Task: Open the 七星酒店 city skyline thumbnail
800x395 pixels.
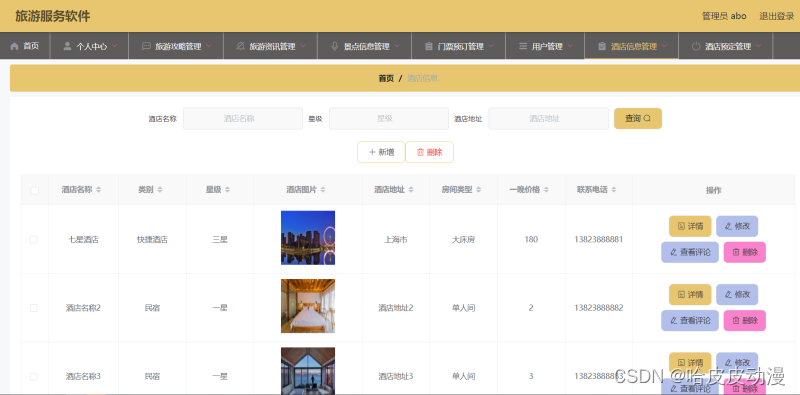Action: pos(308,238)
